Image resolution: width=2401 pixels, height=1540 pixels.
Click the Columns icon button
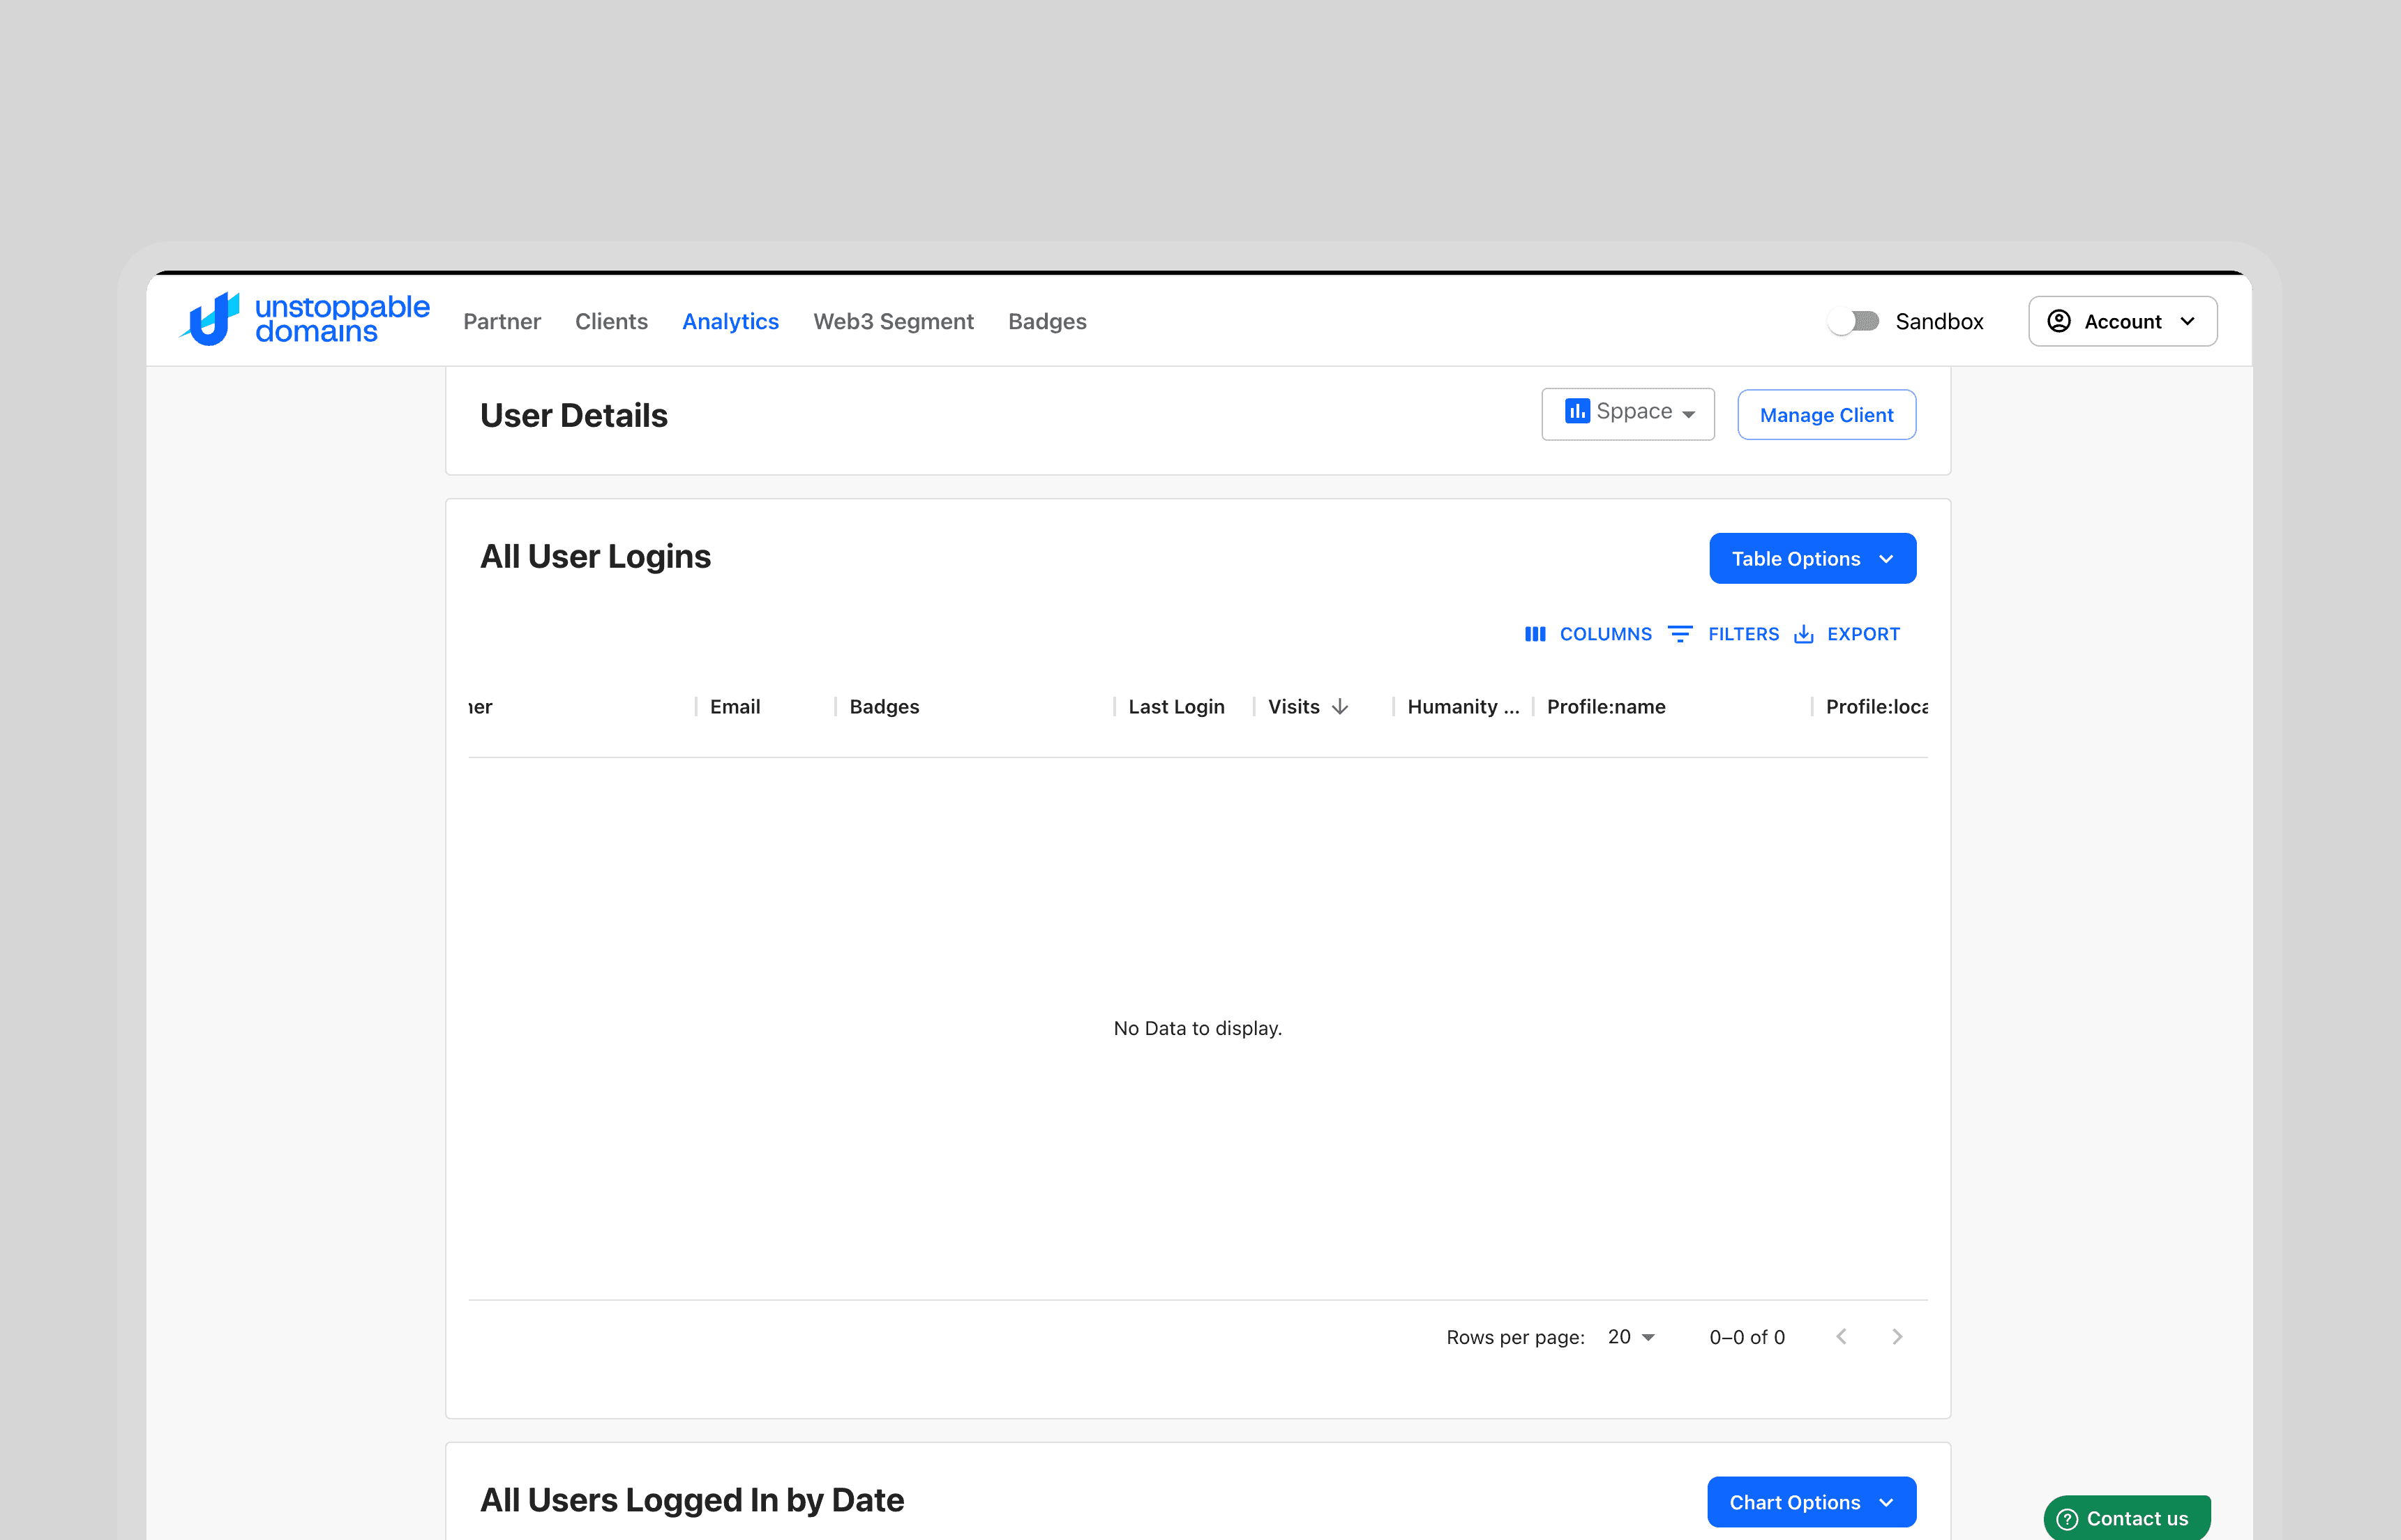tap(1535, 634)
